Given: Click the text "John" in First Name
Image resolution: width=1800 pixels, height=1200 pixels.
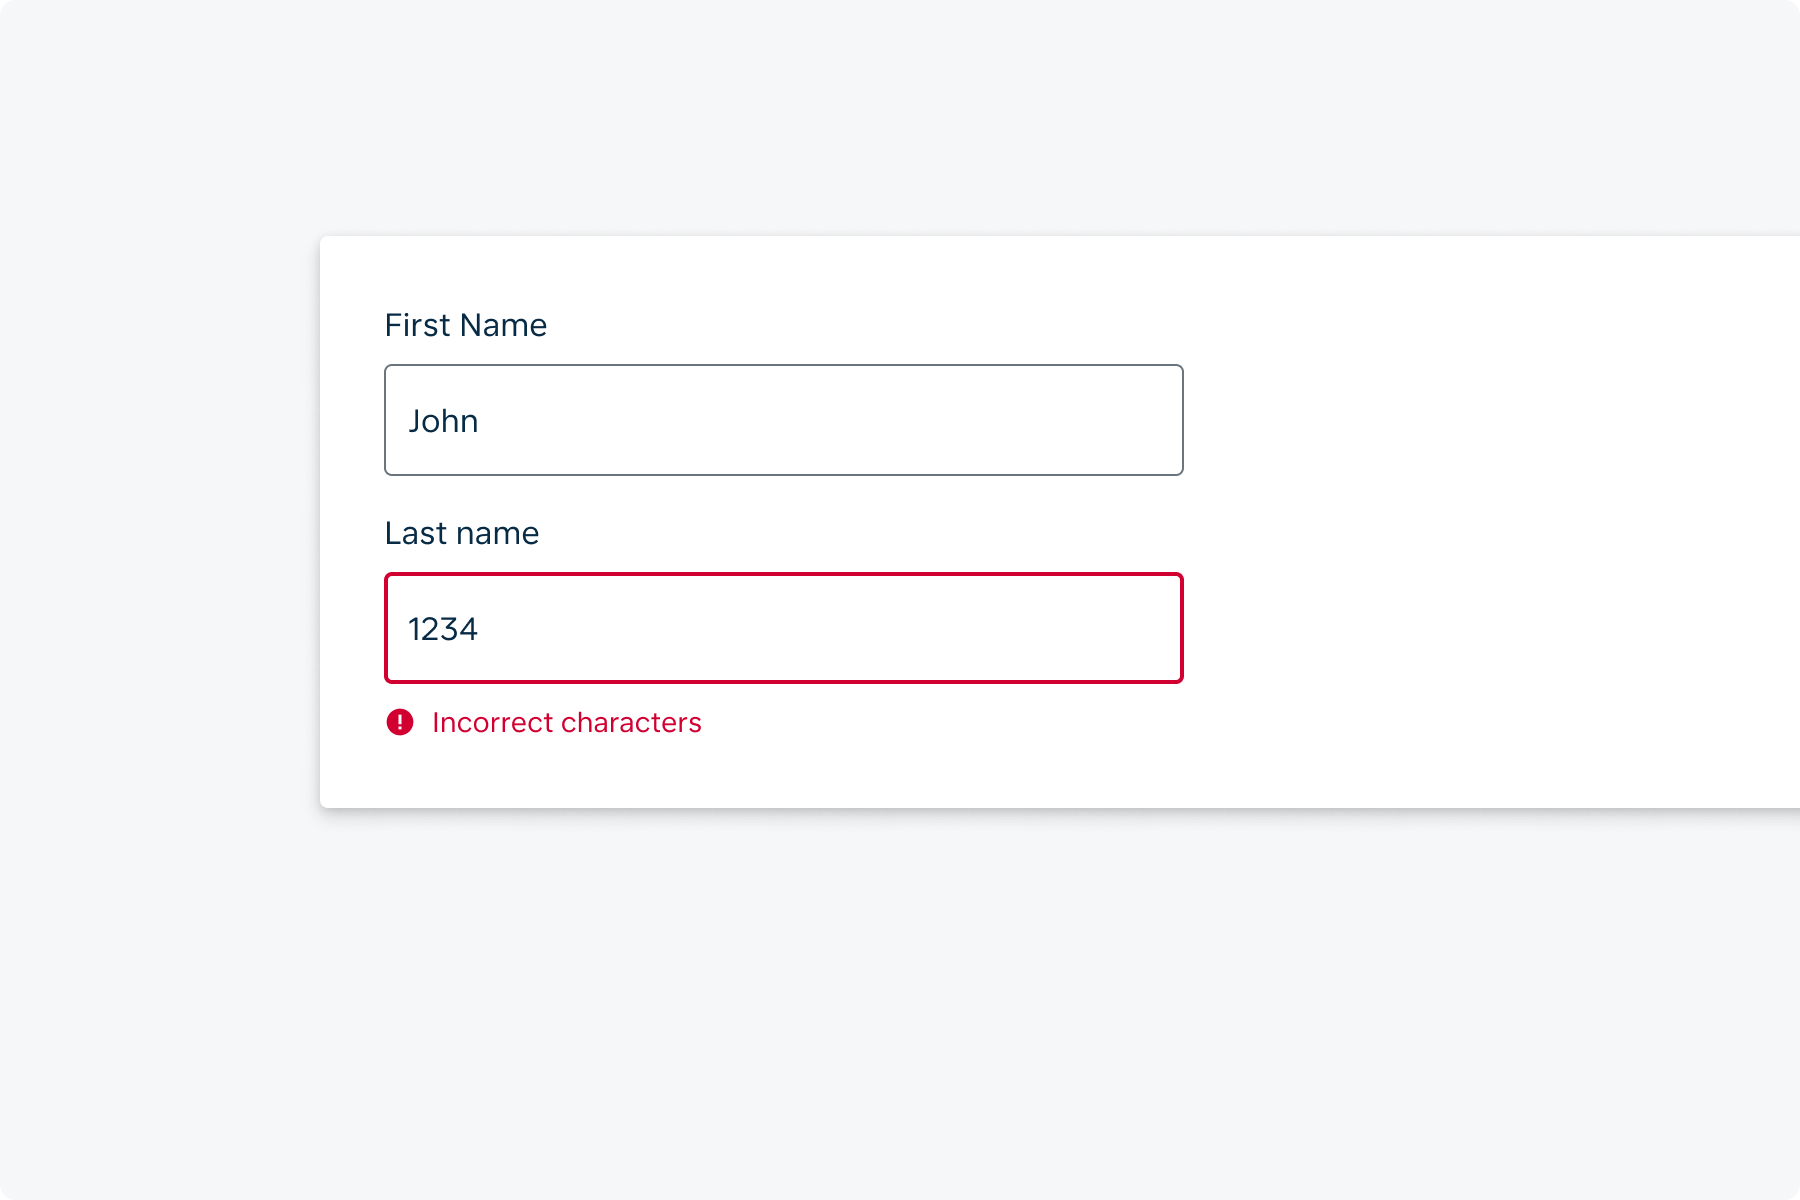Looking at the screenshot, I should click(443, 421).
